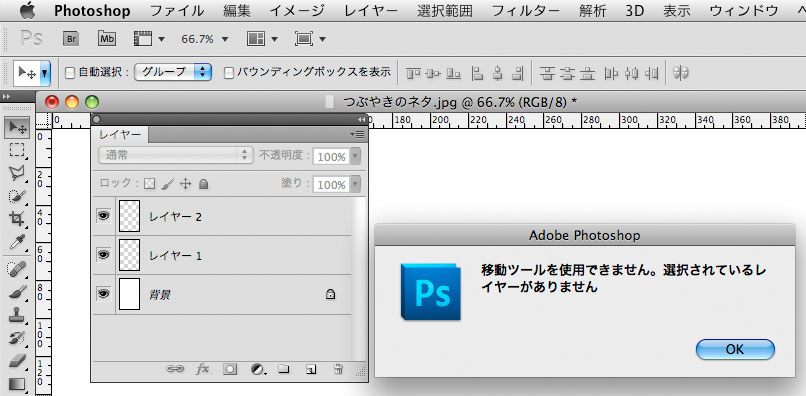Open レイヤー menu in menu bar
Viewport: 806px width, 396px height.
[x=371, y=10]
